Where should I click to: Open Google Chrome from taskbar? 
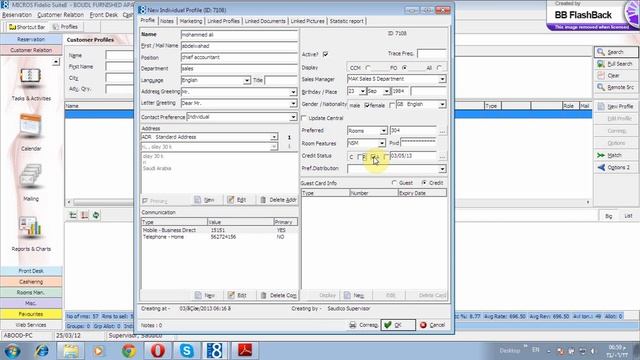129,351
